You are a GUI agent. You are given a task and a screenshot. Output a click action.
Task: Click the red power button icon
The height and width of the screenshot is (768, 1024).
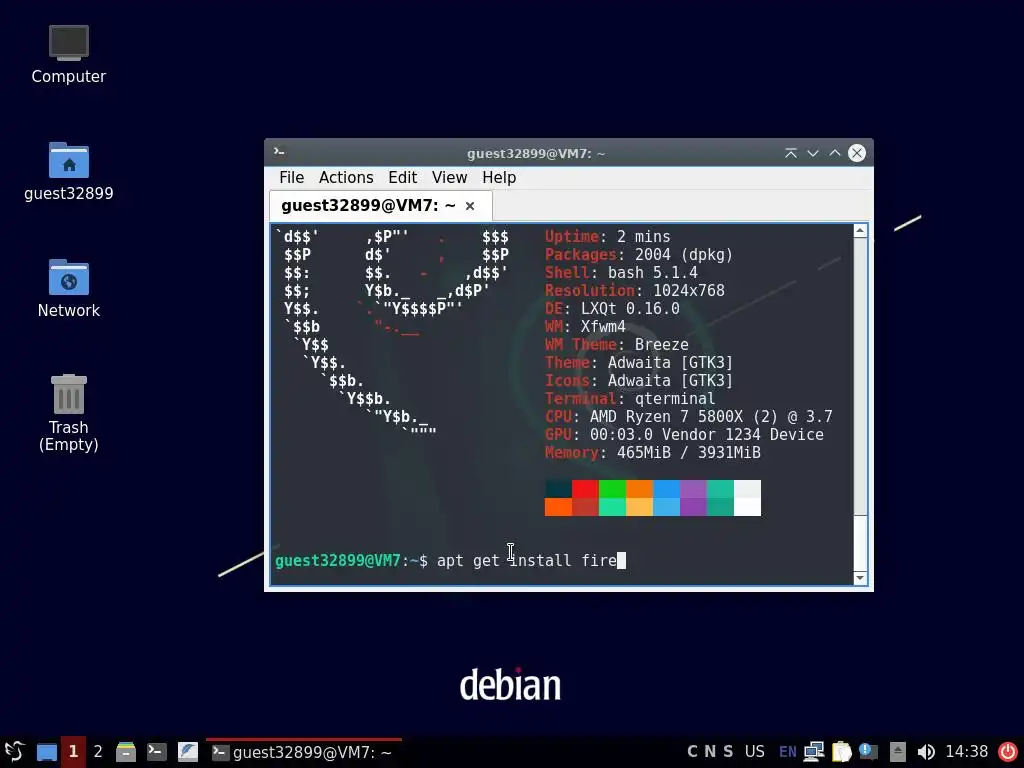pos(1008,752)
